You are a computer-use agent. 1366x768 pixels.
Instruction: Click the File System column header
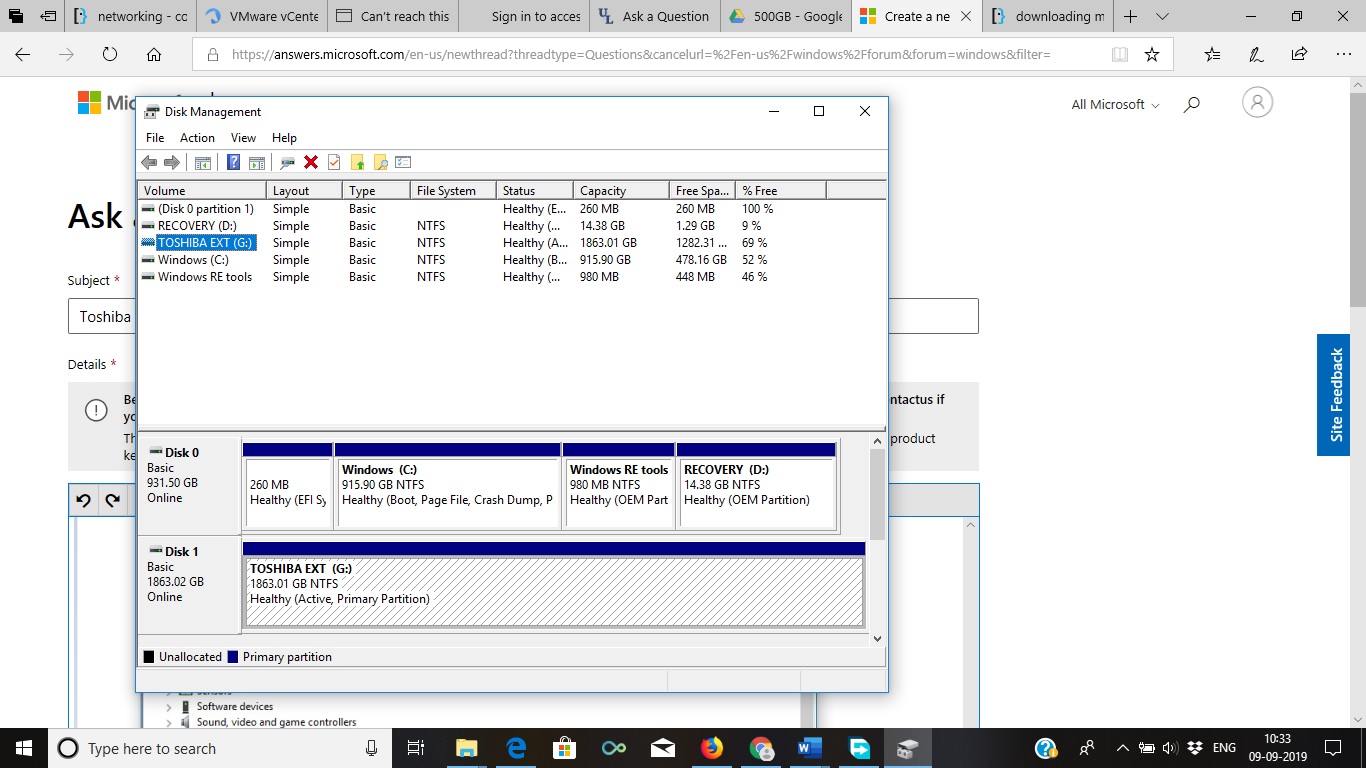pyautogui.click(x=453, y=190)
